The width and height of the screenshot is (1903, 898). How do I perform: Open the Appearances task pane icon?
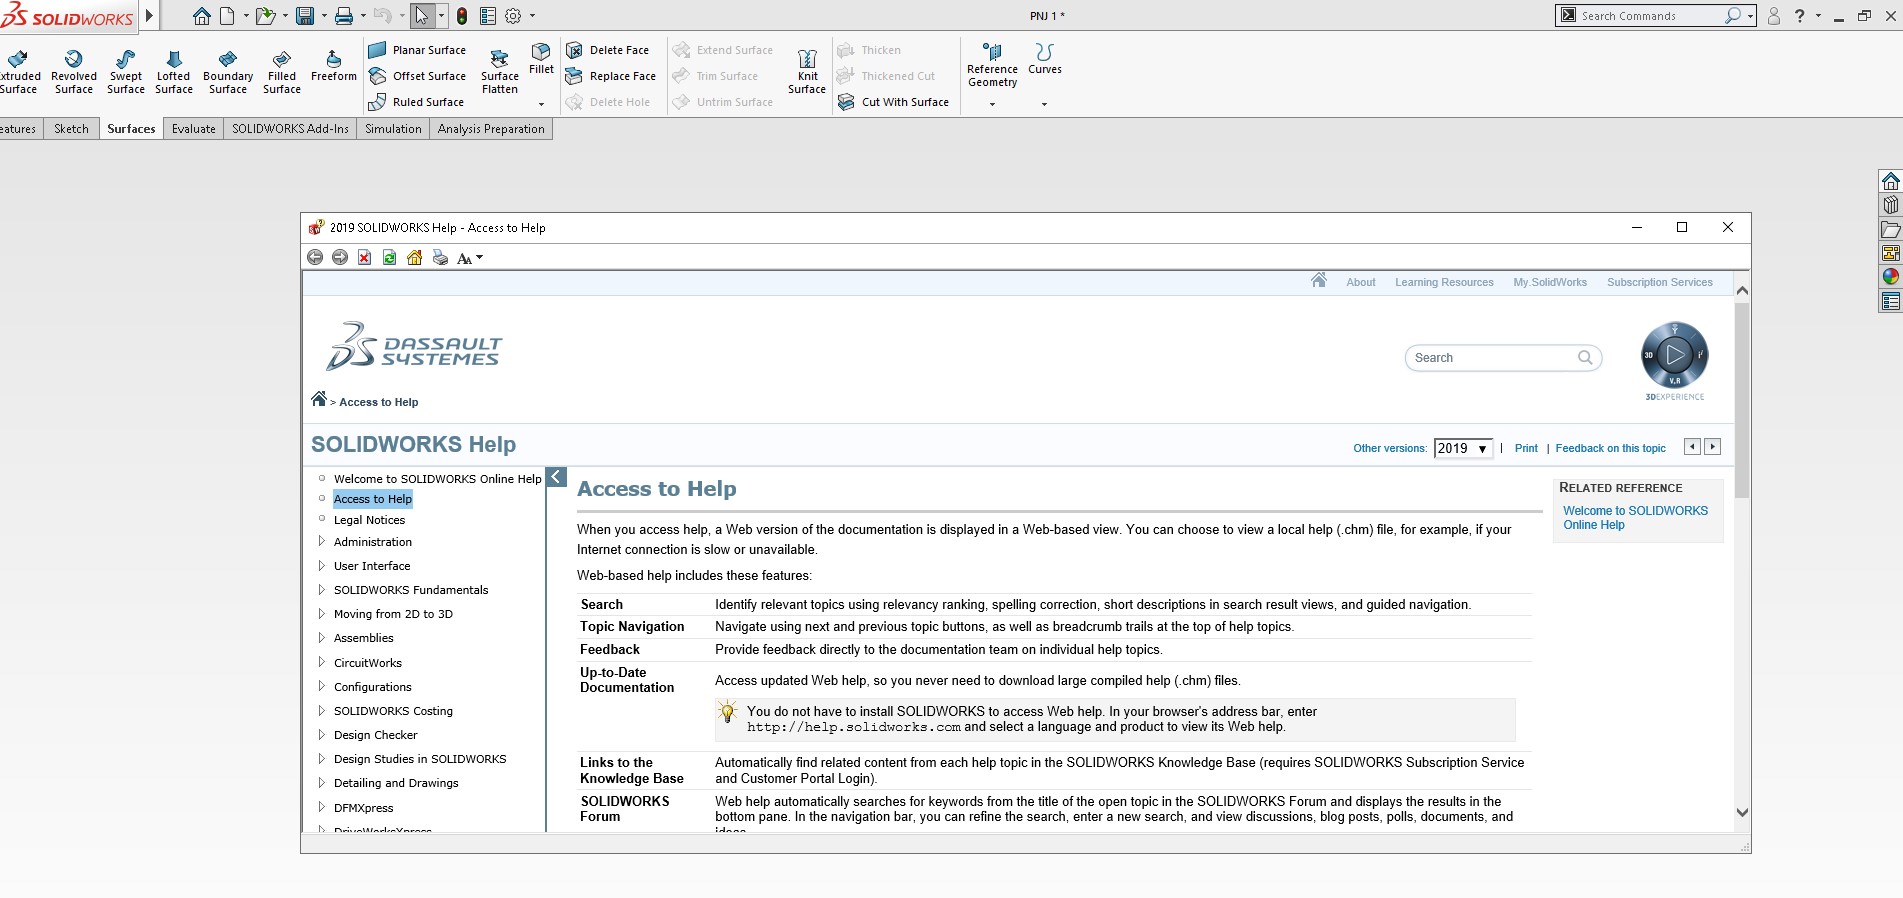[1890, 277]
